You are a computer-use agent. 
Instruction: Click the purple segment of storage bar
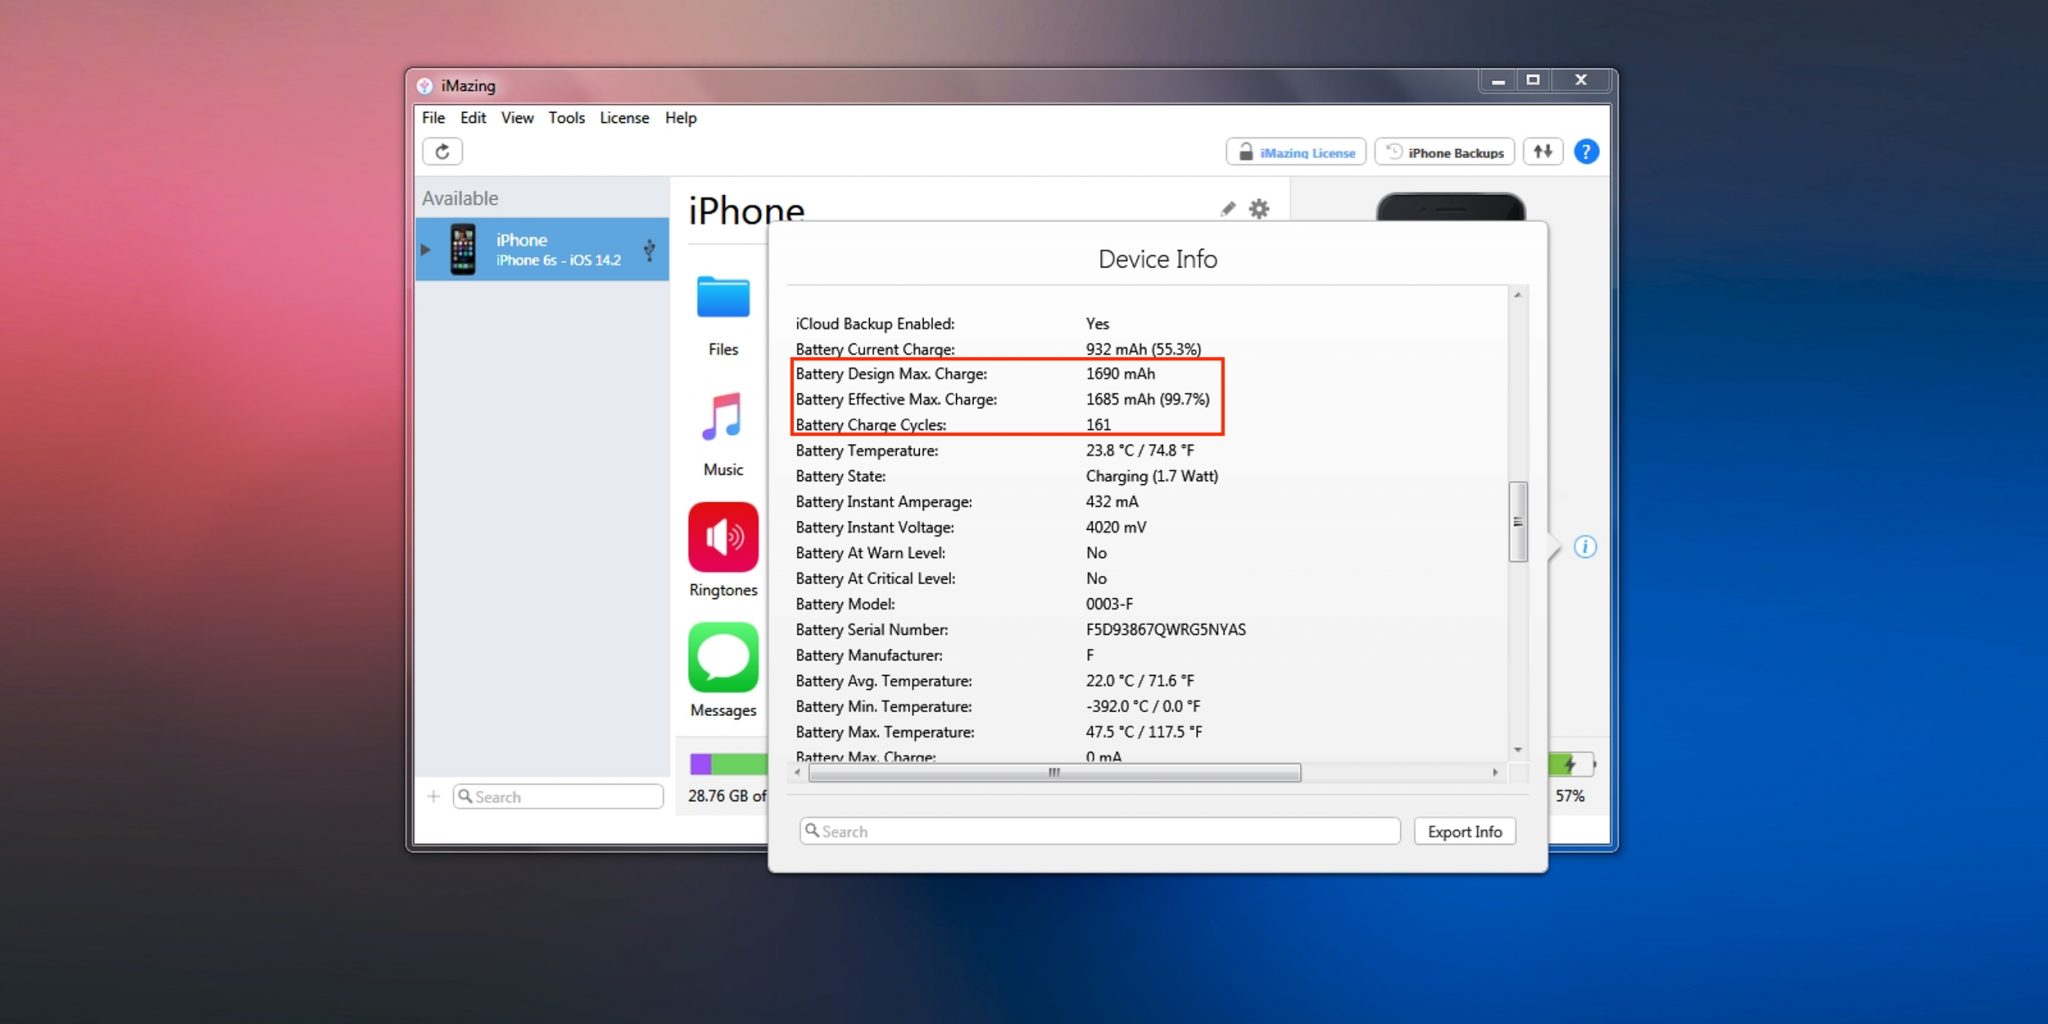(700, 764)
